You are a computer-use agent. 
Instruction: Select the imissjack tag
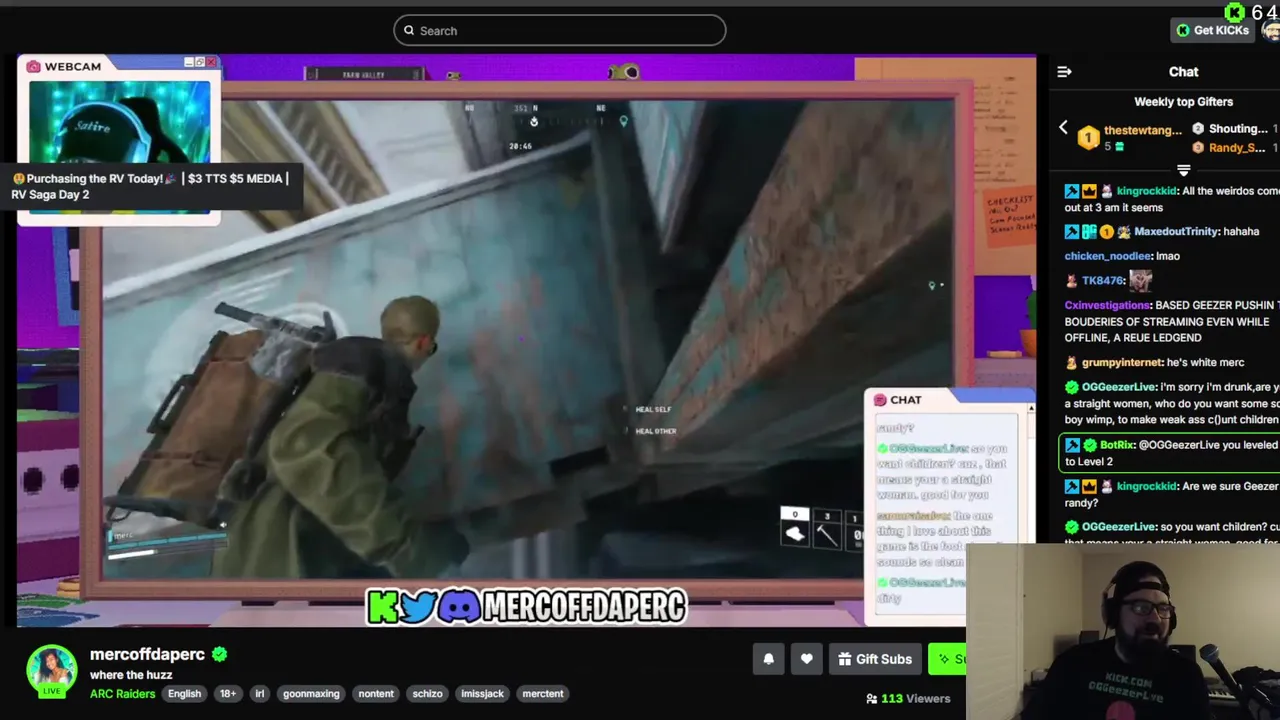tap(482, 694)
